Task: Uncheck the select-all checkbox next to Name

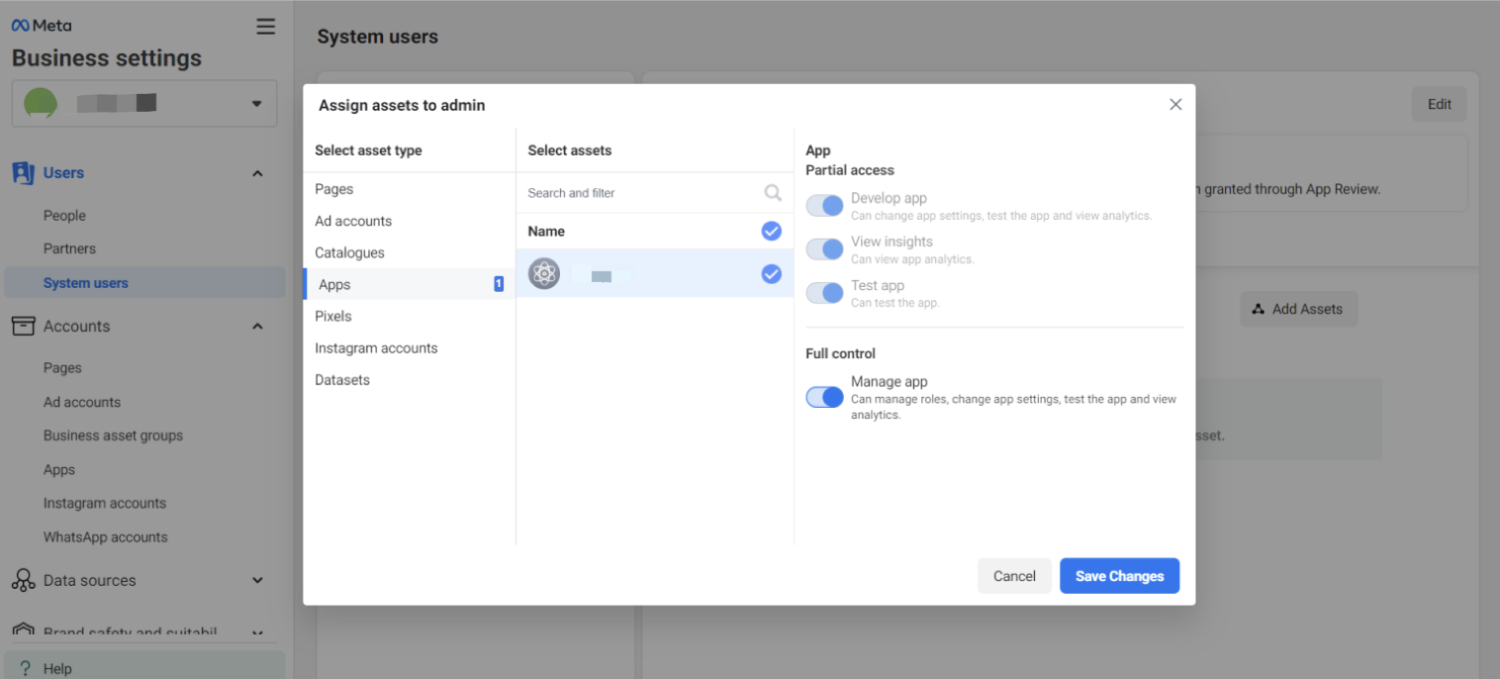Action: (x=771, y=231)
